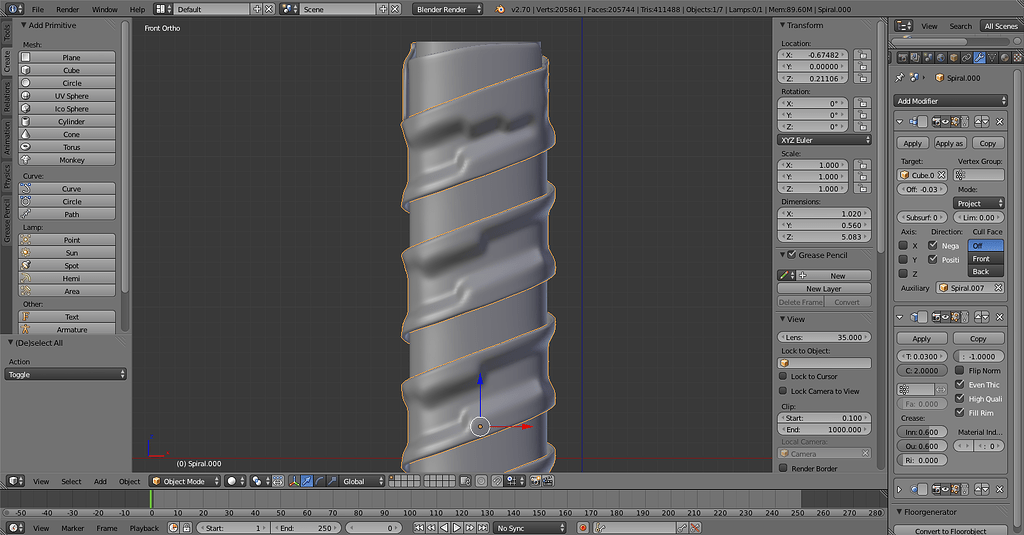Image resolution: width=1024 pixels, height=535 pixels.
Task: Click Apply as Shape Key button
Action: [x=949, y=143]
